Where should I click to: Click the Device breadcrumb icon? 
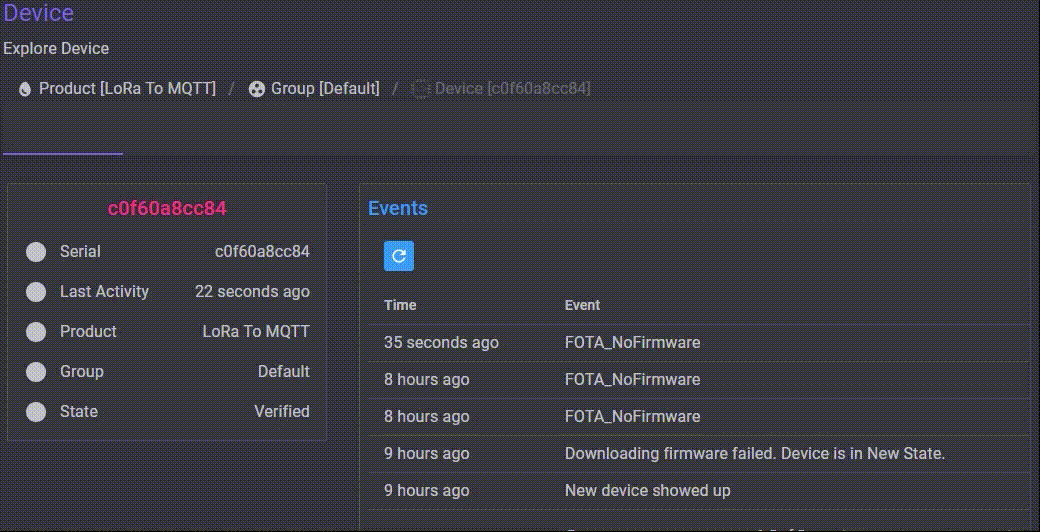tap(421, 89)
